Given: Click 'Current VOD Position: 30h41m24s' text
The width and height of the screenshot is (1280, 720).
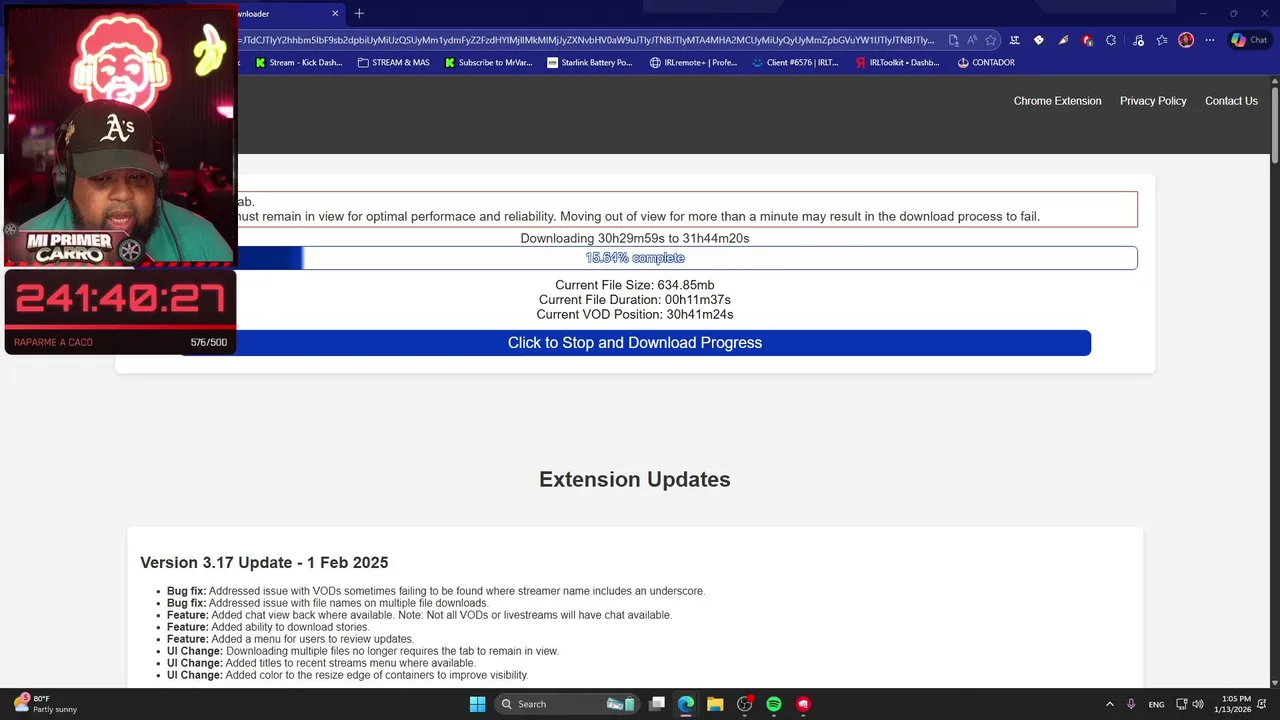Looking at the screenshot, I should pyautogui.click(x=635, y=314).
